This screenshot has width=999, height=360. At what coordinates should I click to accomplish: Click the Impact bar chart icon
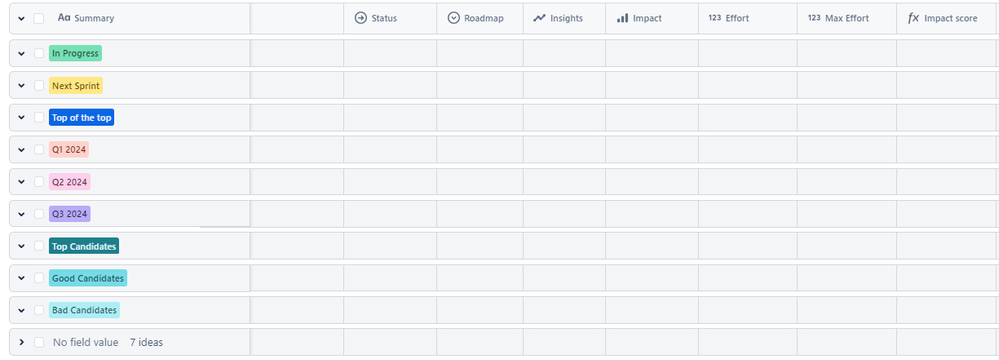click(622, 18)
